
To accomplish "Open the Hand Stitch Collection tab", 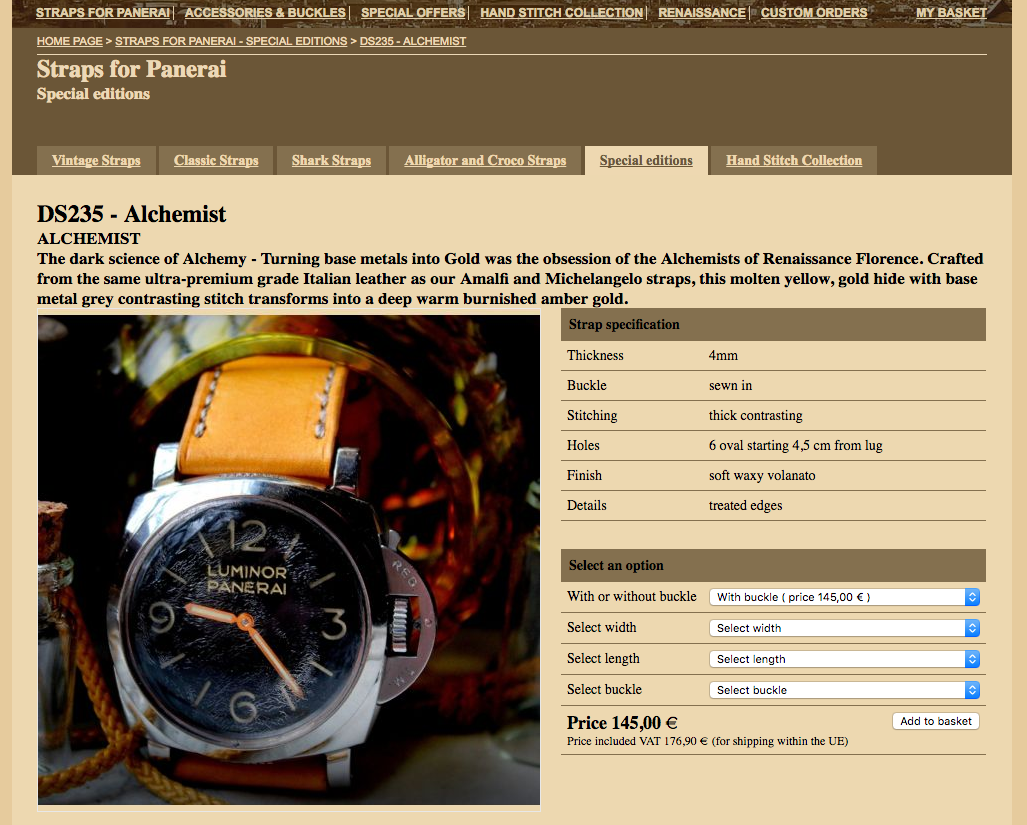I will tap(794, 160).
